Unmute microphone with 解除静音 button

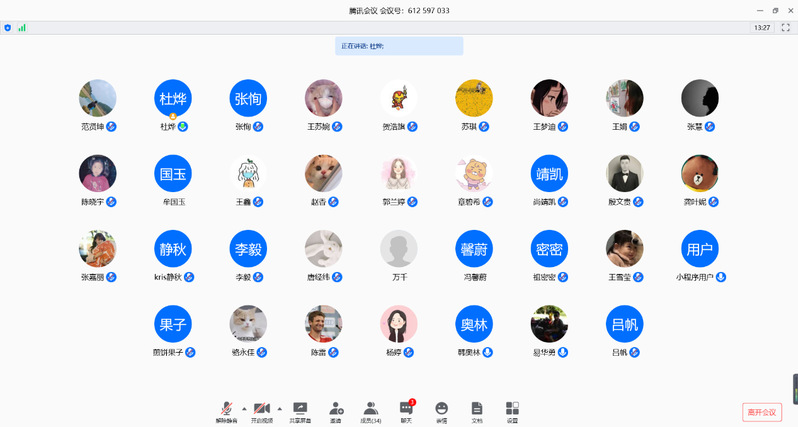227,409
